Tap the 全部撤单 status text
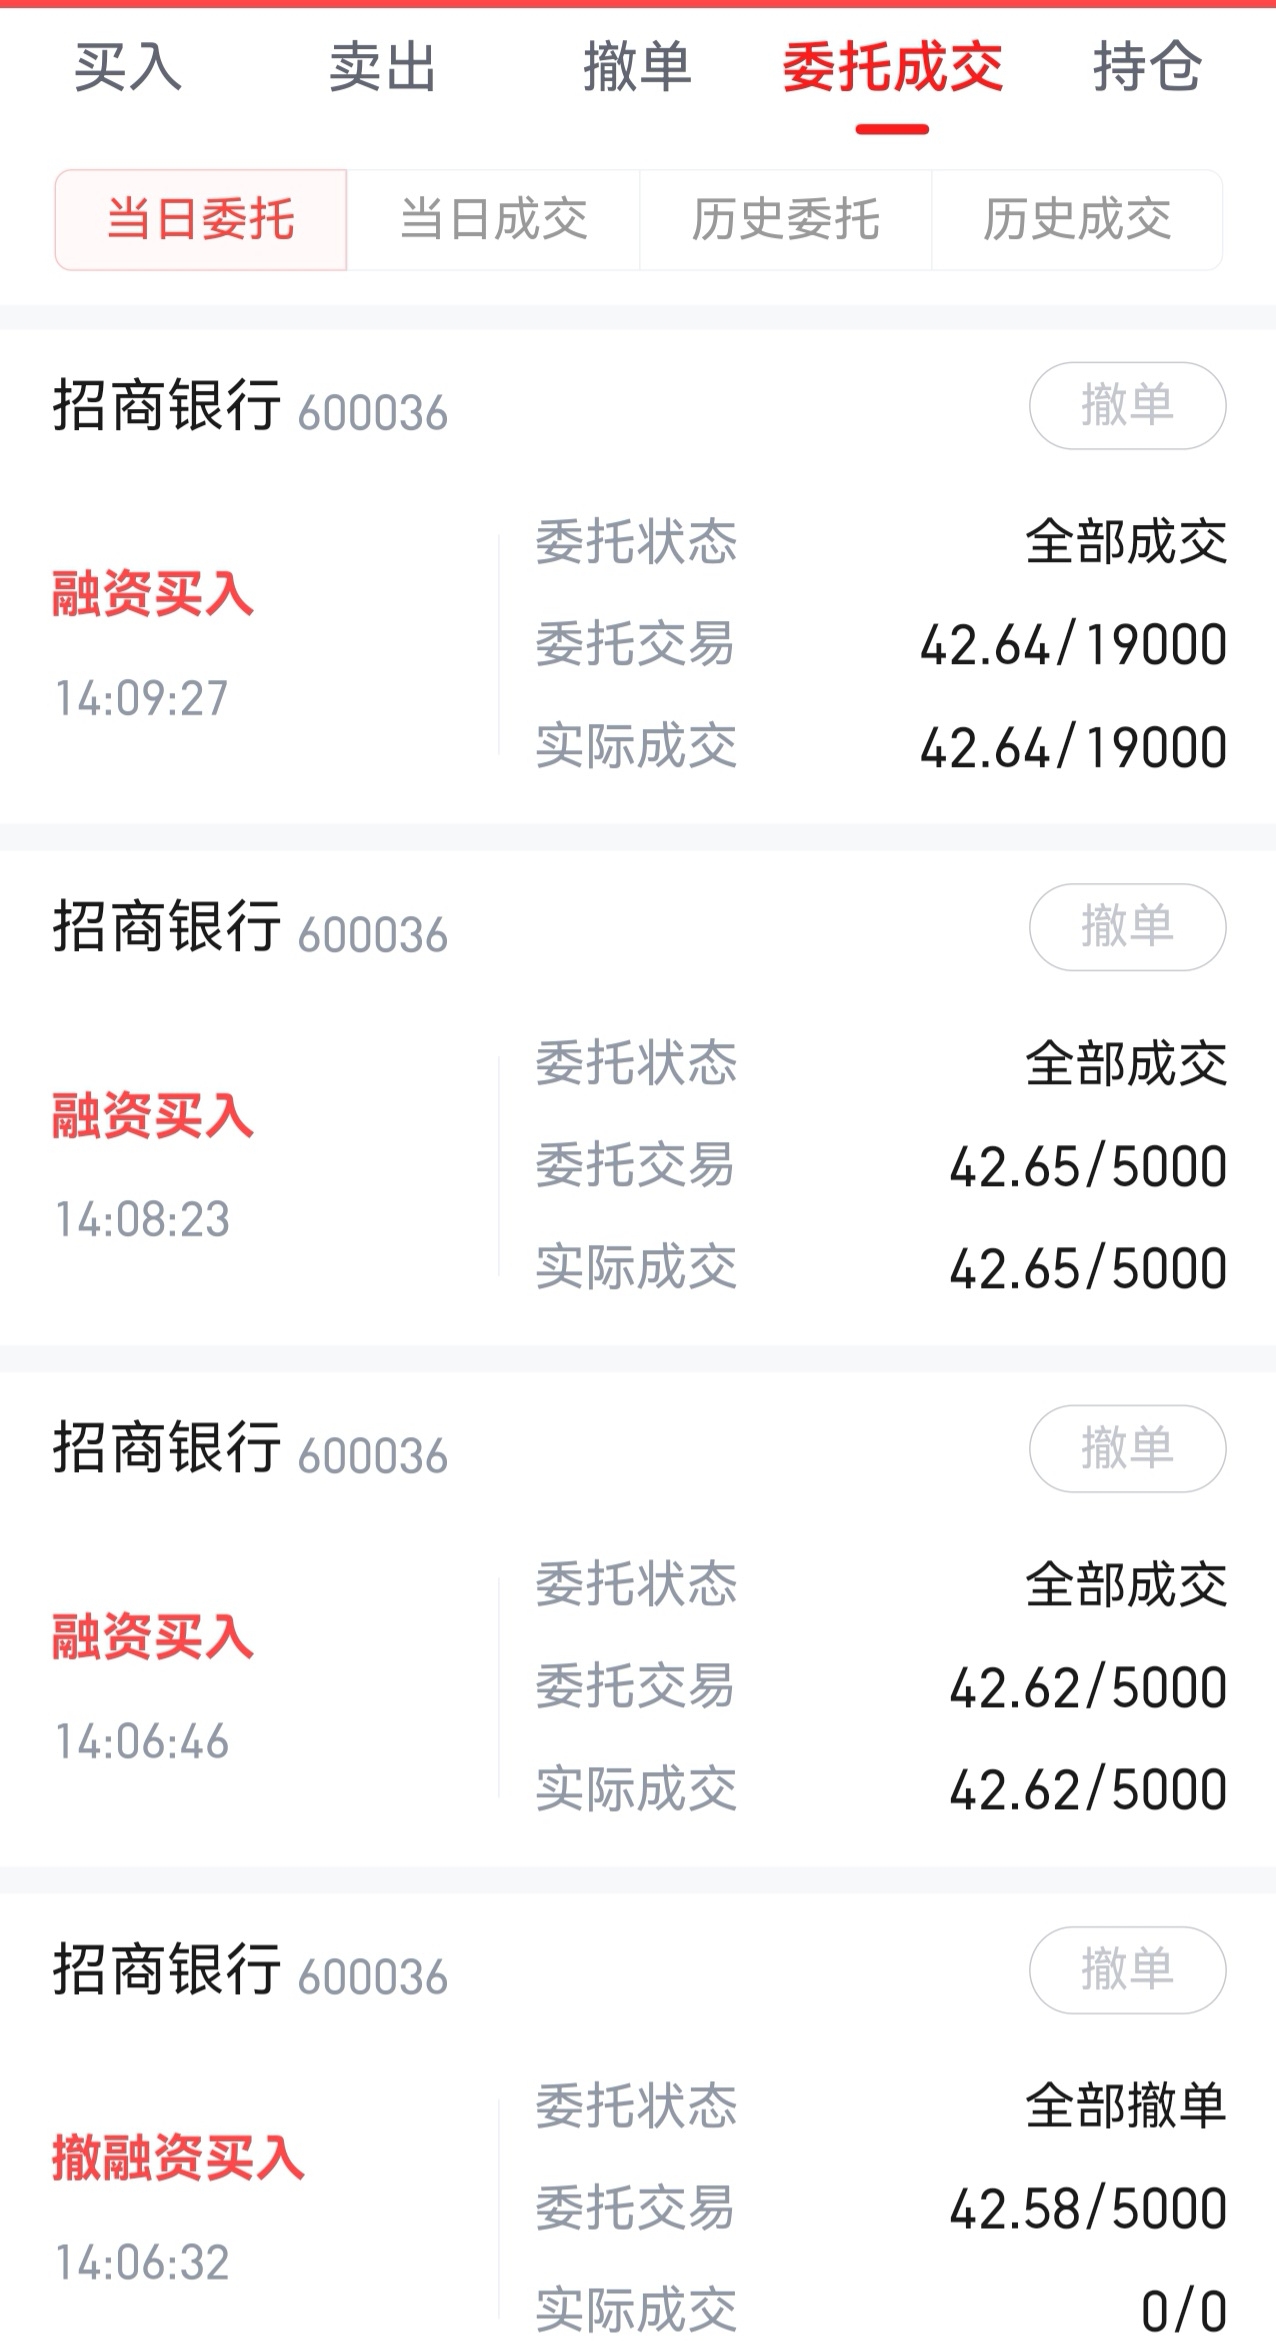The image size is (1276, 2341). point(1126,2105)
